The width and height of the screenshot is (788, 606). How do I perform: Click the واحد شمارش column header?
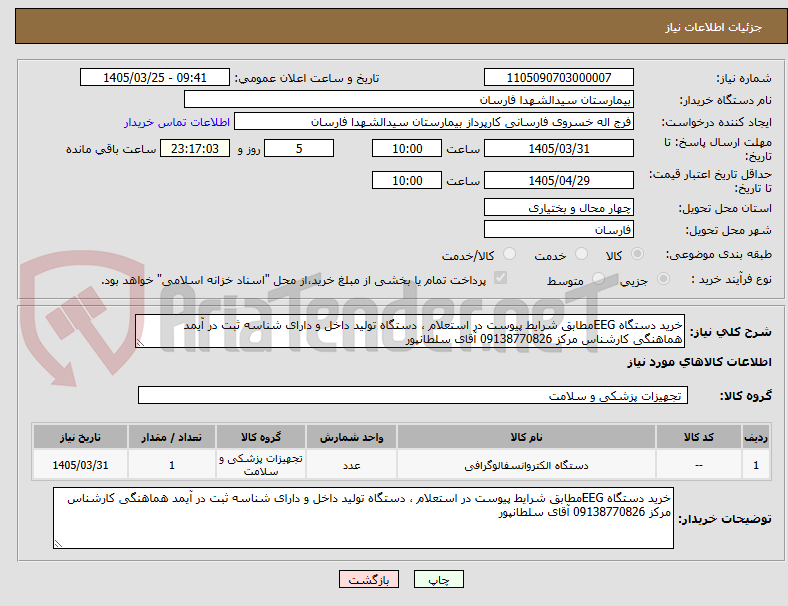click(x=351, y=437)
